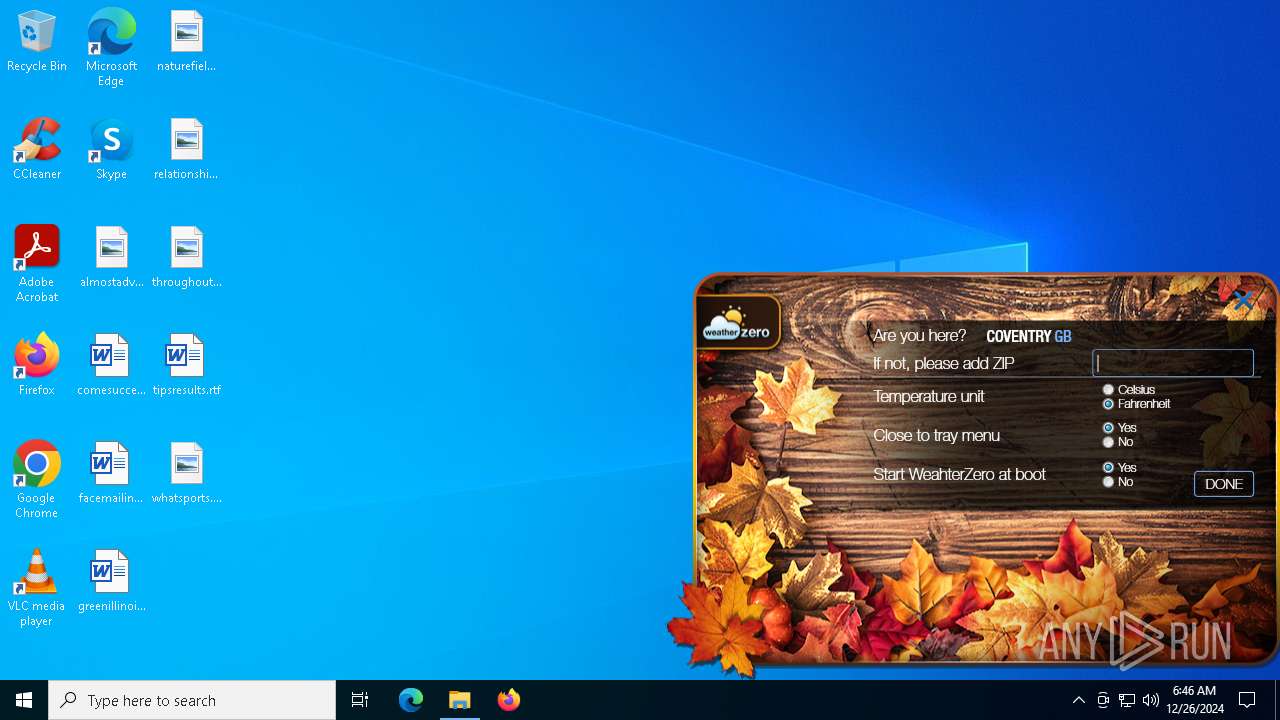Click the COVENTRY GB location text
1280x720 pixels.
click(1028, 336)
